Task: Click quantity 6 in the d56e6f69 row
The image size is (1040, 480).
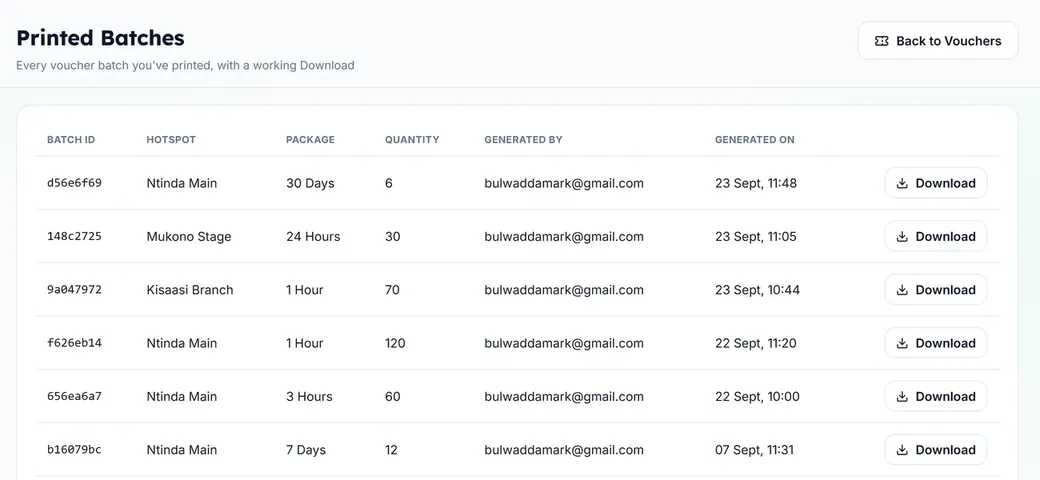Action: click(389, 184)
